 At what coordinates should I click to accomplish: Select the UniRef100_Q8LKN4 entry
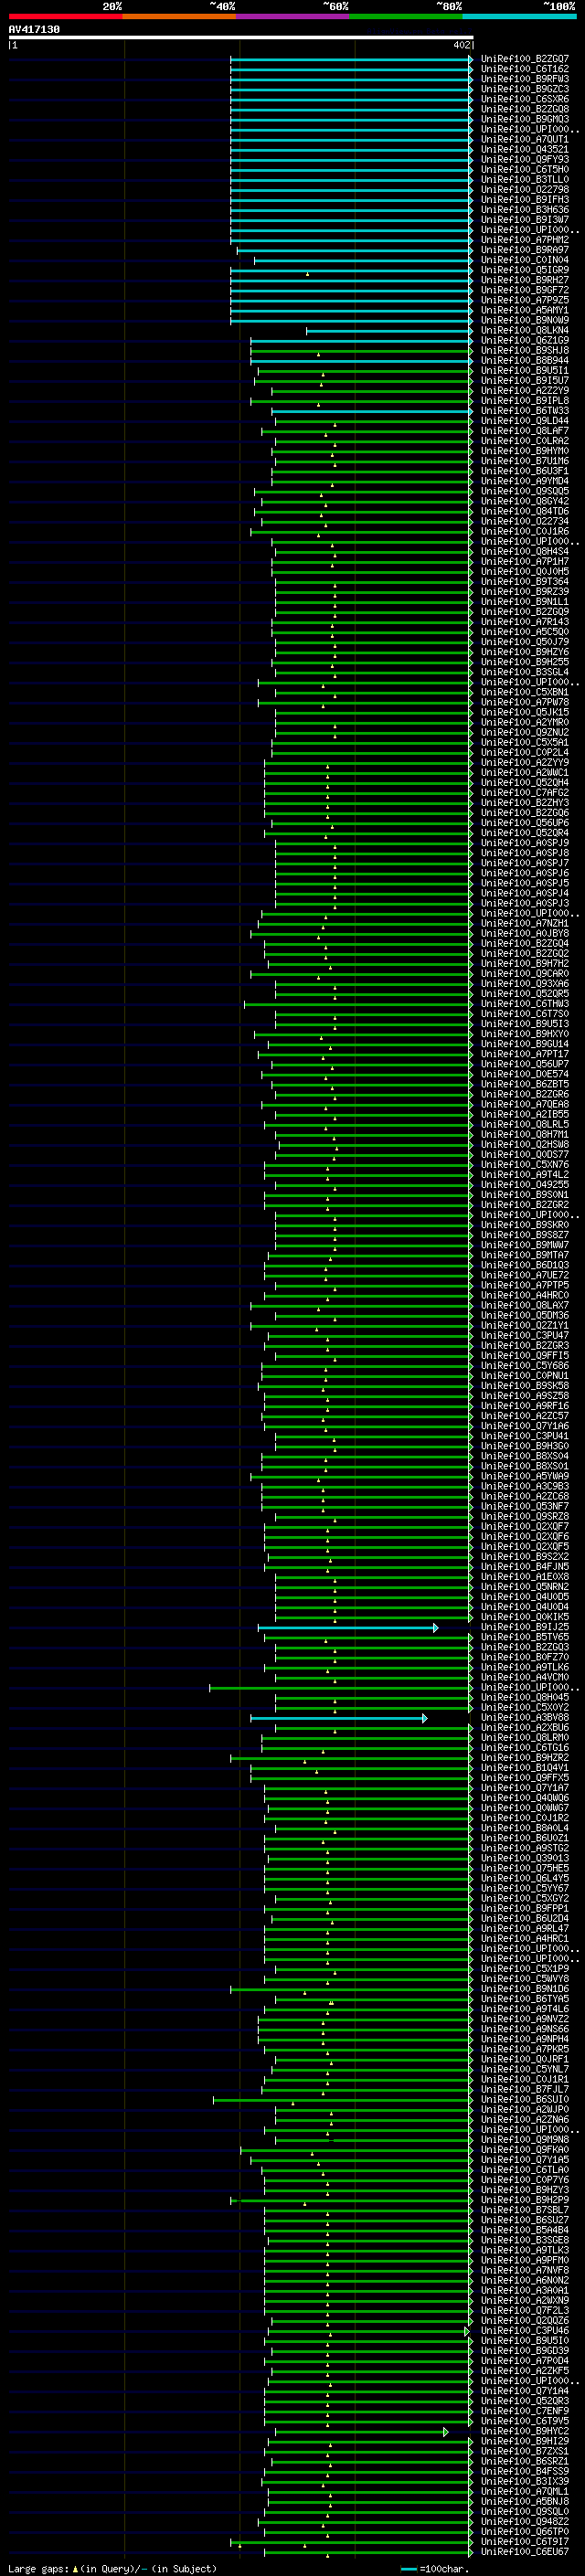pos(525,331)
